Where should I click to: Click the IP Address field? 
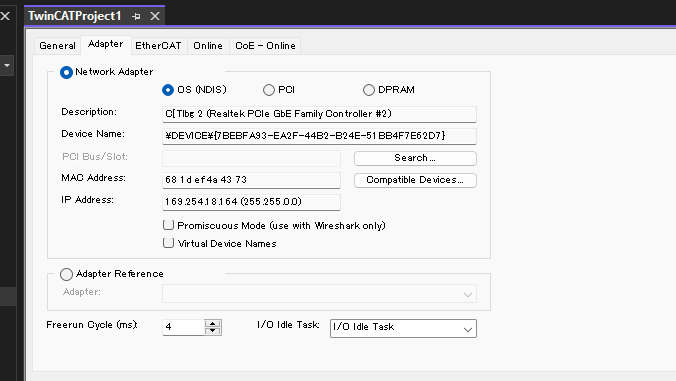[x=251, y=202]
